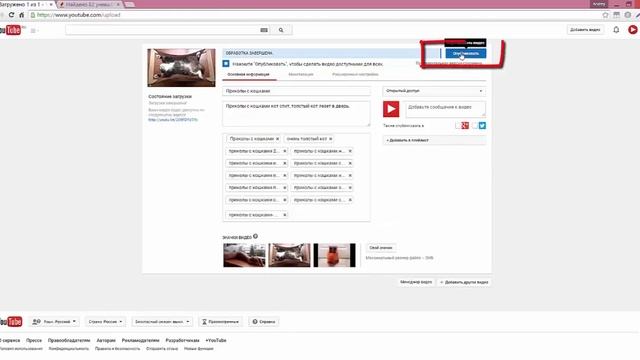This screenshot has width=640, height=360.
Task: Open the 'Открытый доступ' privacy dropdown
Action: tap(434, 91)
